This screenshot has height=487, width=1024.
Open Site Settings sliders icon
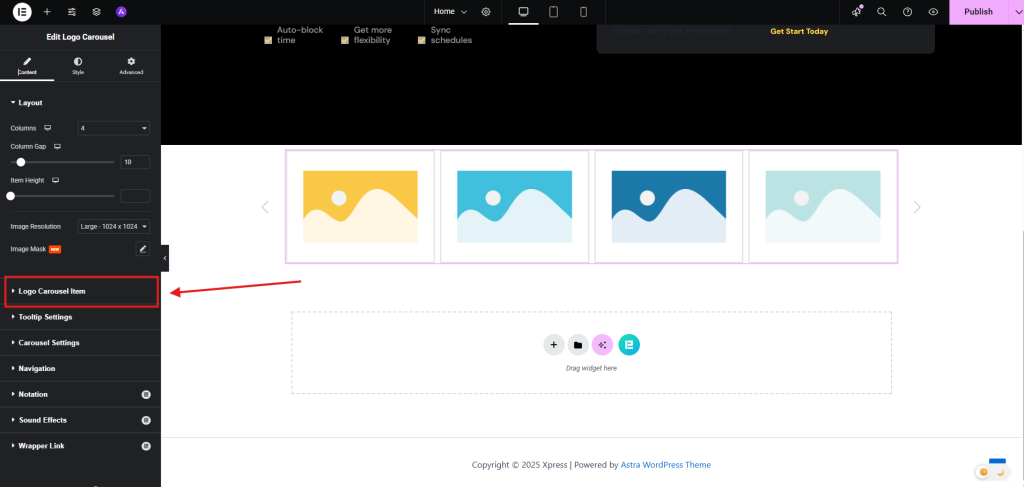tap(72, 12)
